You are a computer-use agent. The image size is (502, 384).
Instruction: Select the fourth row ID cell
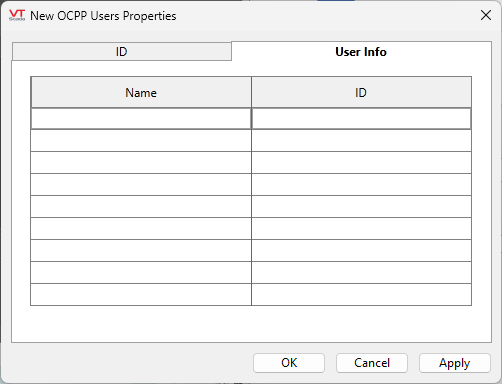[361, 185]
